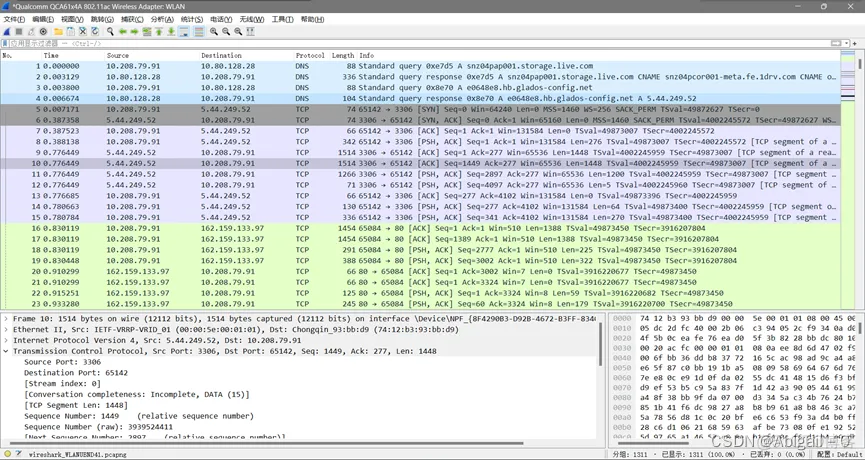Reset text to normal size
The image size is (865, 460).
coord(238,31)
